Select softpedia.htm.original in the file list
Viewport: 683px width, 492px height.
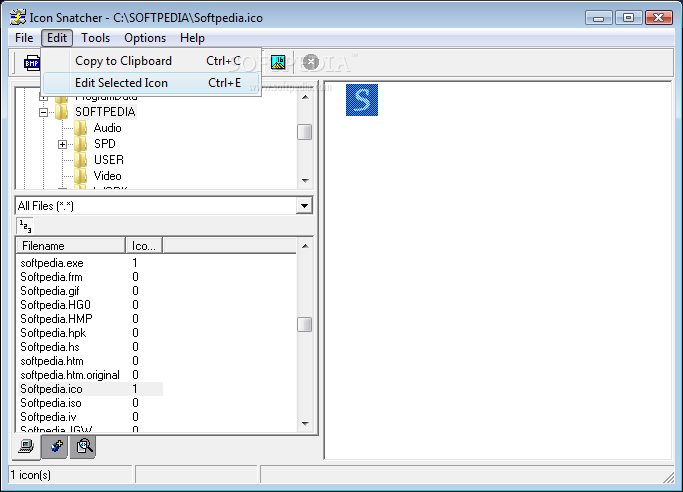(x=70, y=375)
